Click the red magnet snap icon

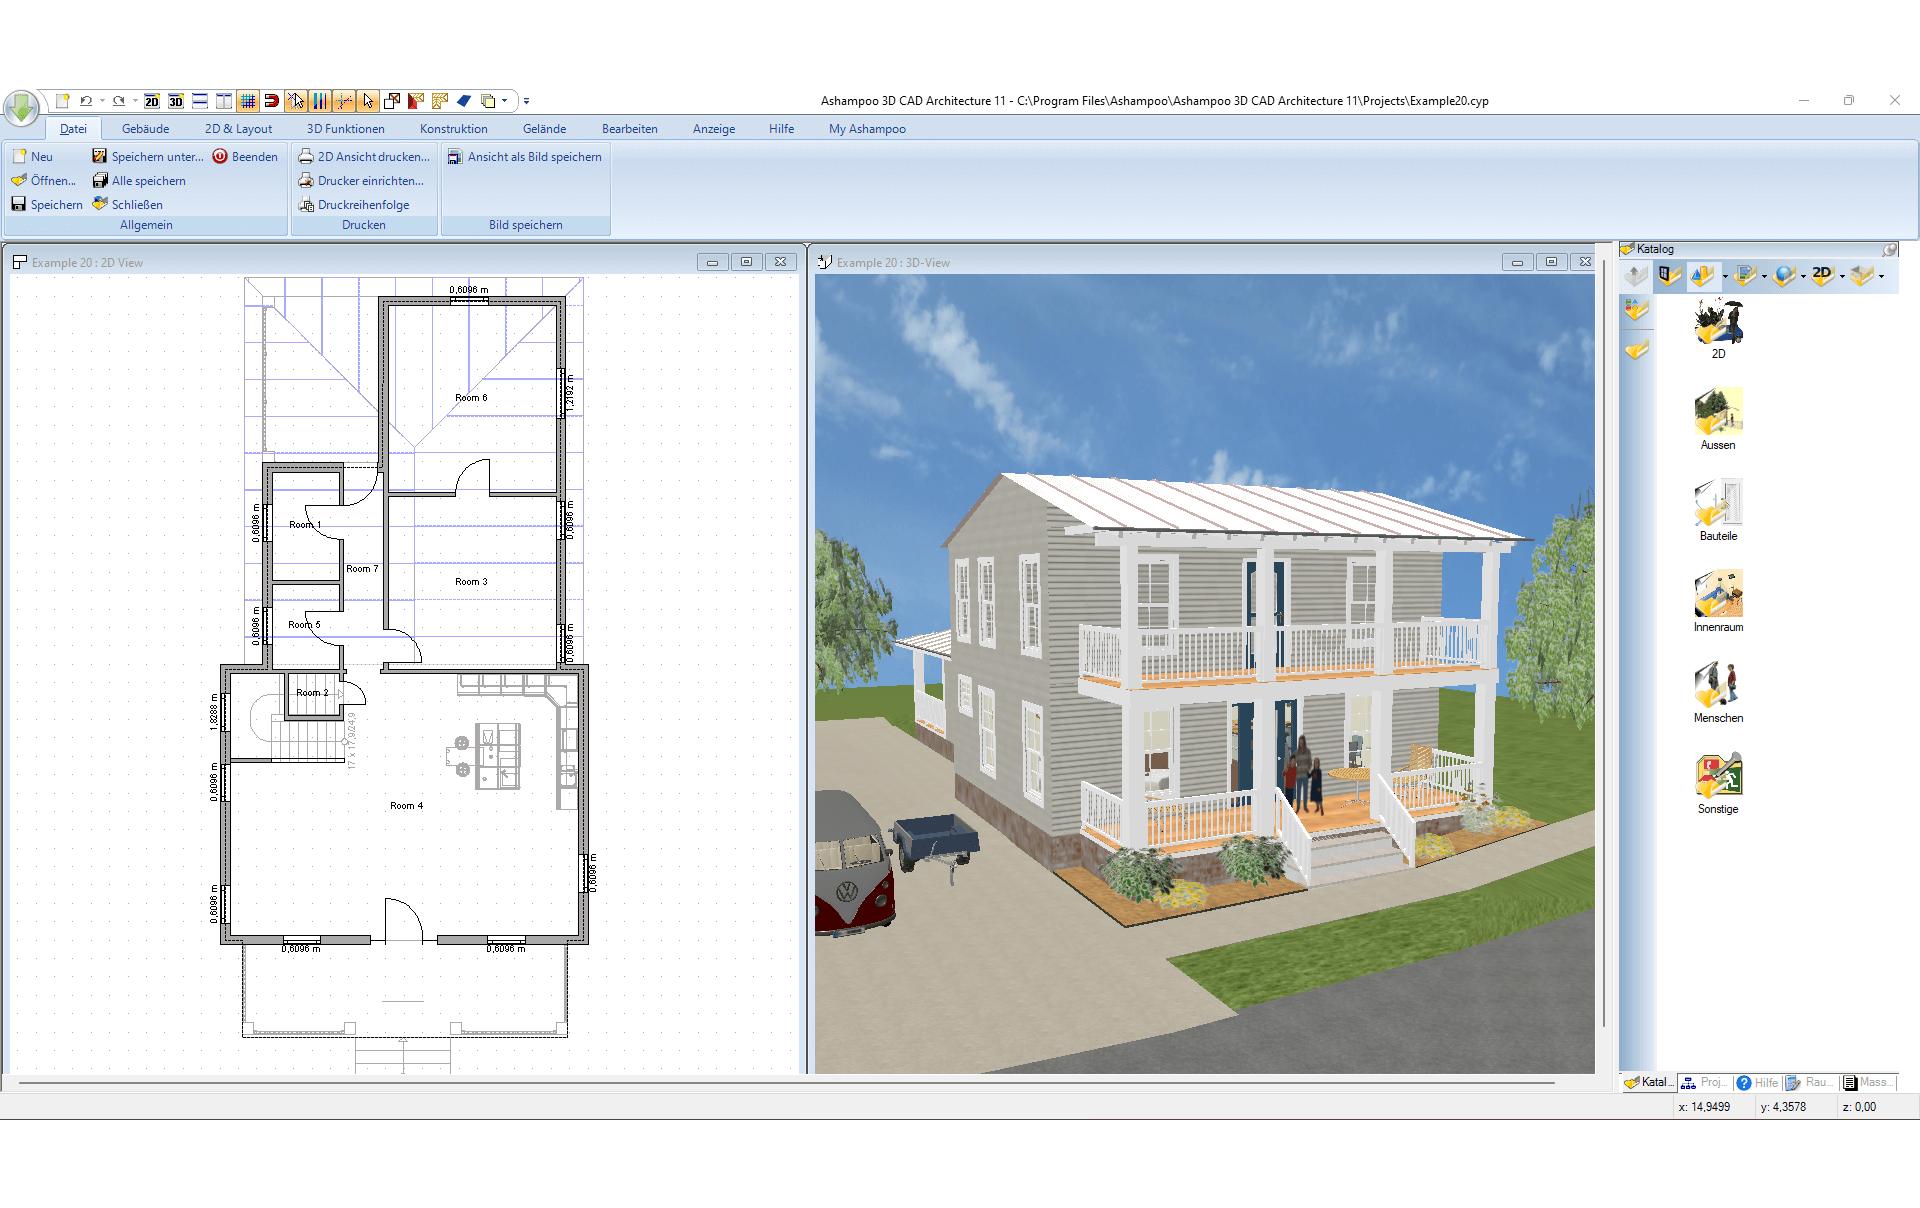point(271,101)
